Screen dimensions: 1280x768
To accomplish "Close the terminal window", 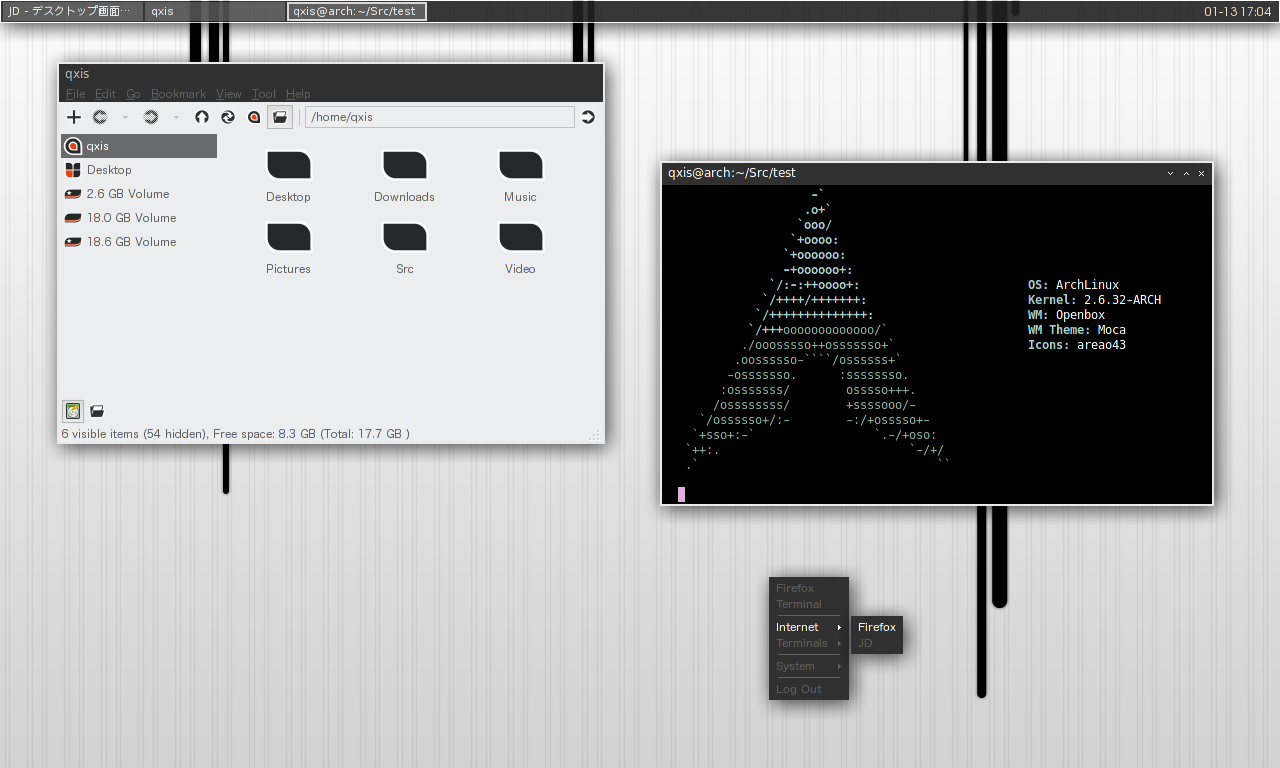I will point(1201,173).
